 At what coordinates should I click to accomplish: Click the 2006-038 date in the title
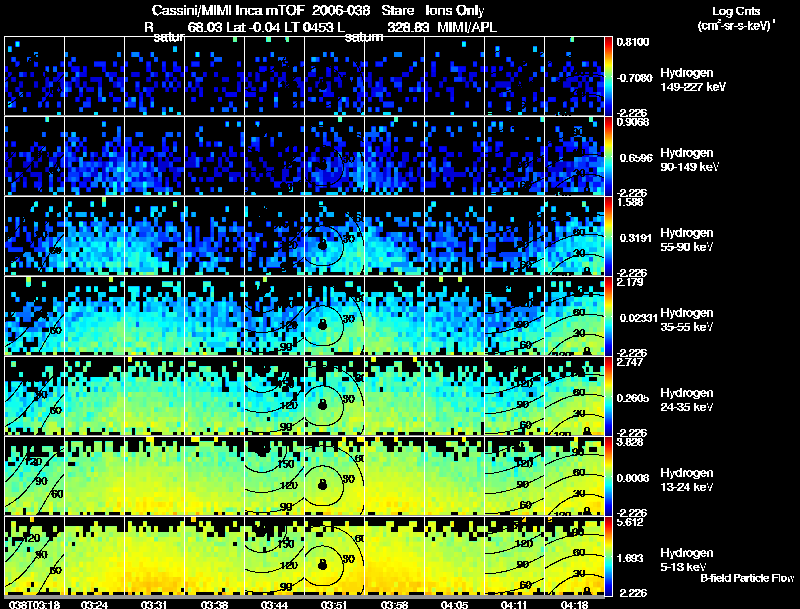[x=341, y=11]
